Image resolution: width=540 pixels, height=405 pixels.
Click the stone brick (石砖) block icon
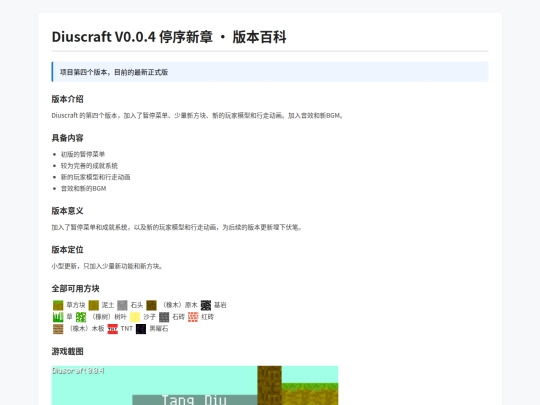coord(164,317)
